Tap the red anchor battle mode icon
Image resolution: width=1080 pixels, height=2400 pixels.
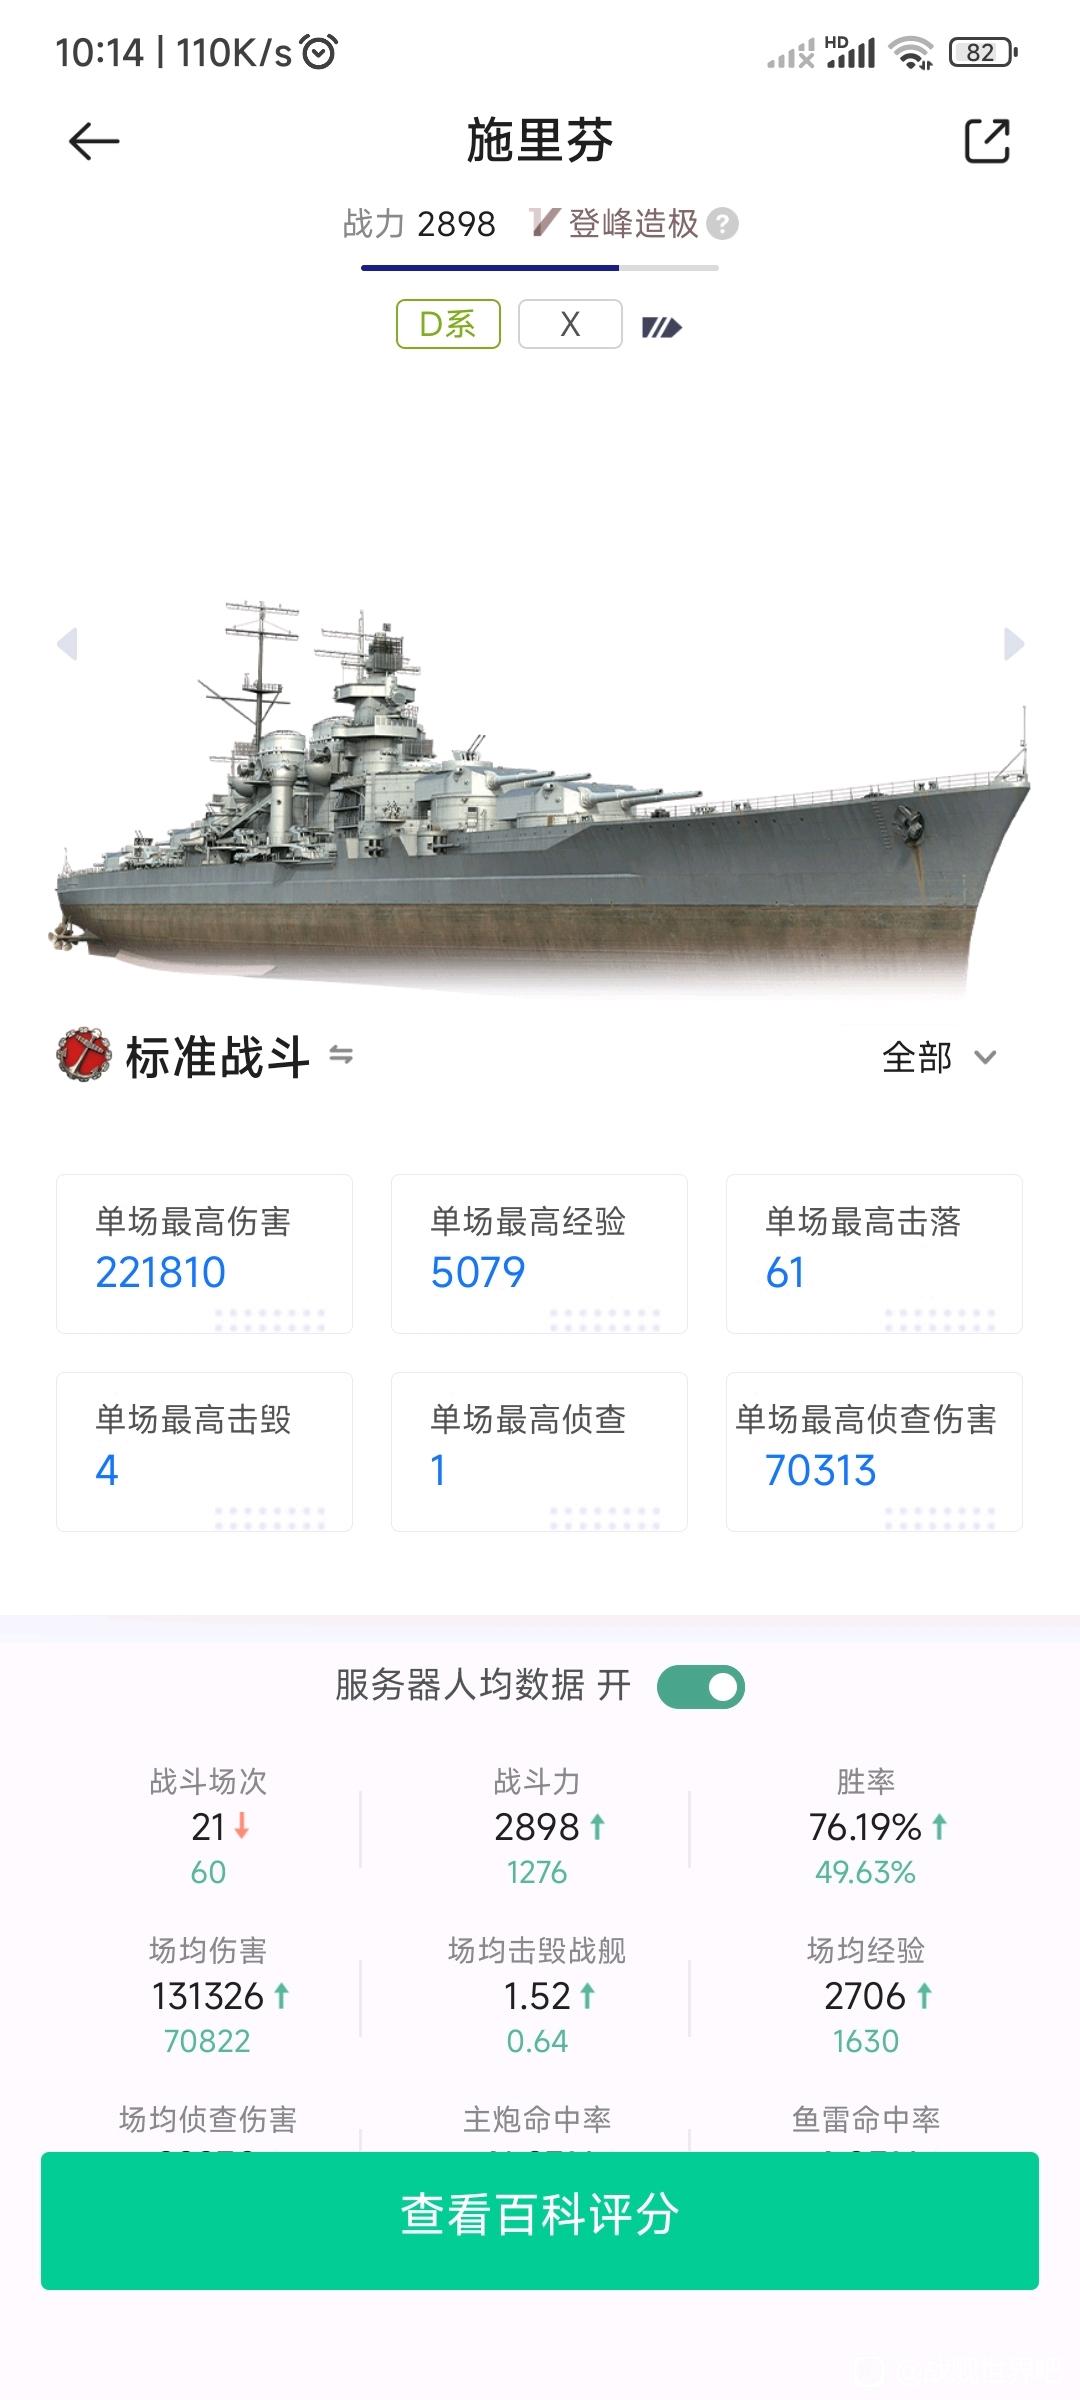(83, 1055)
